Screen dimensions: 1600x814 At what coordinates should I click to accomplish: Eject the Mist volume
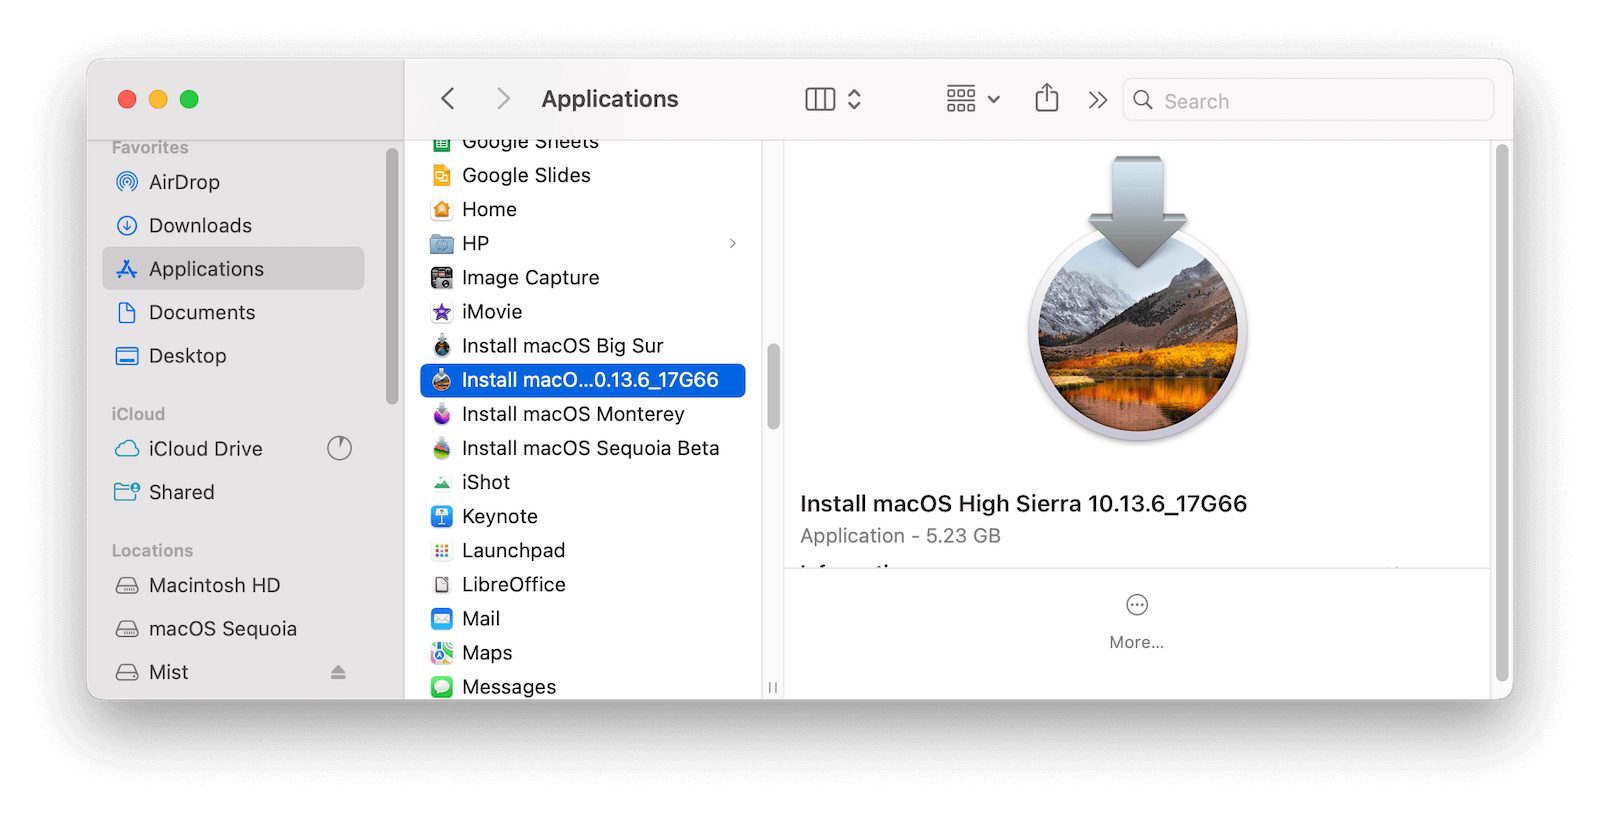(338, 672)
